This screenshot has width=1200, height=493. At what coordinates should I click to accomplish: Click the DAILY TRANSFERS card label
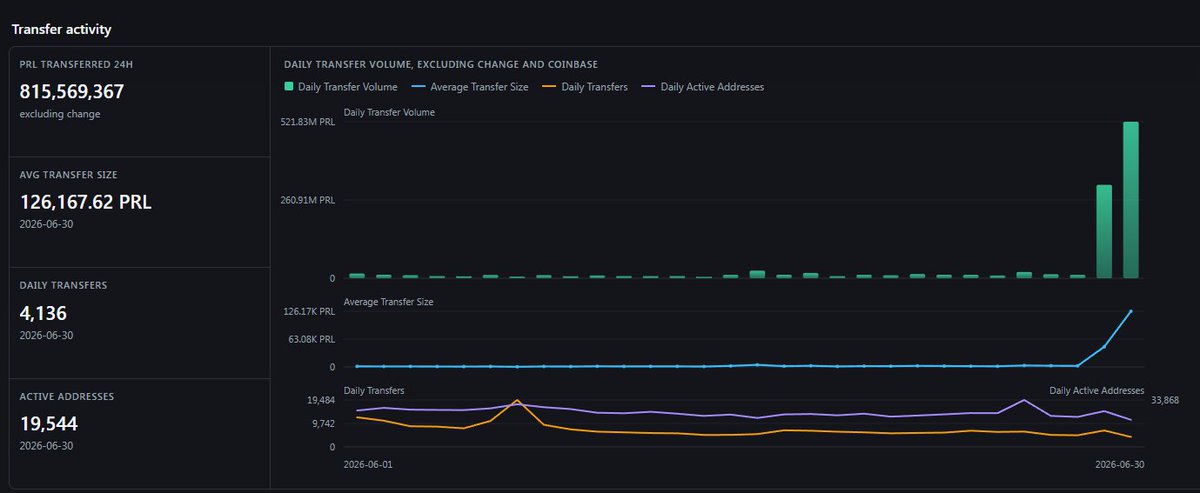coord(63,285)
